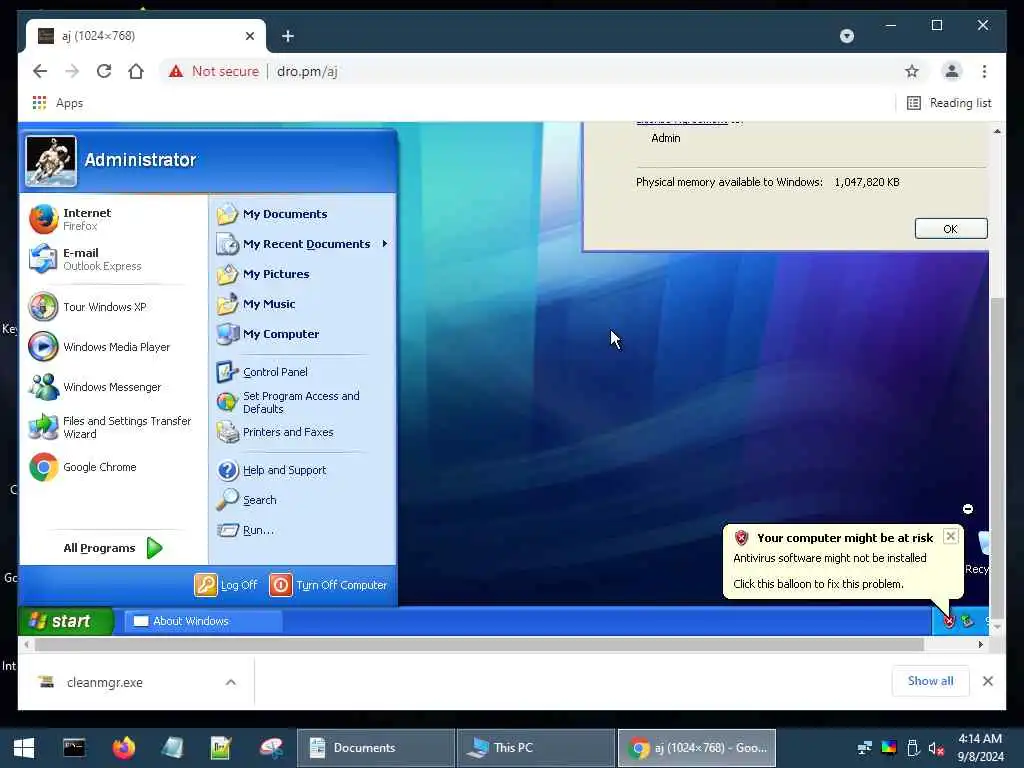Switch to This PC taskbar window
This screenshot has width=1024, height=768.
(x=536, y=748)
